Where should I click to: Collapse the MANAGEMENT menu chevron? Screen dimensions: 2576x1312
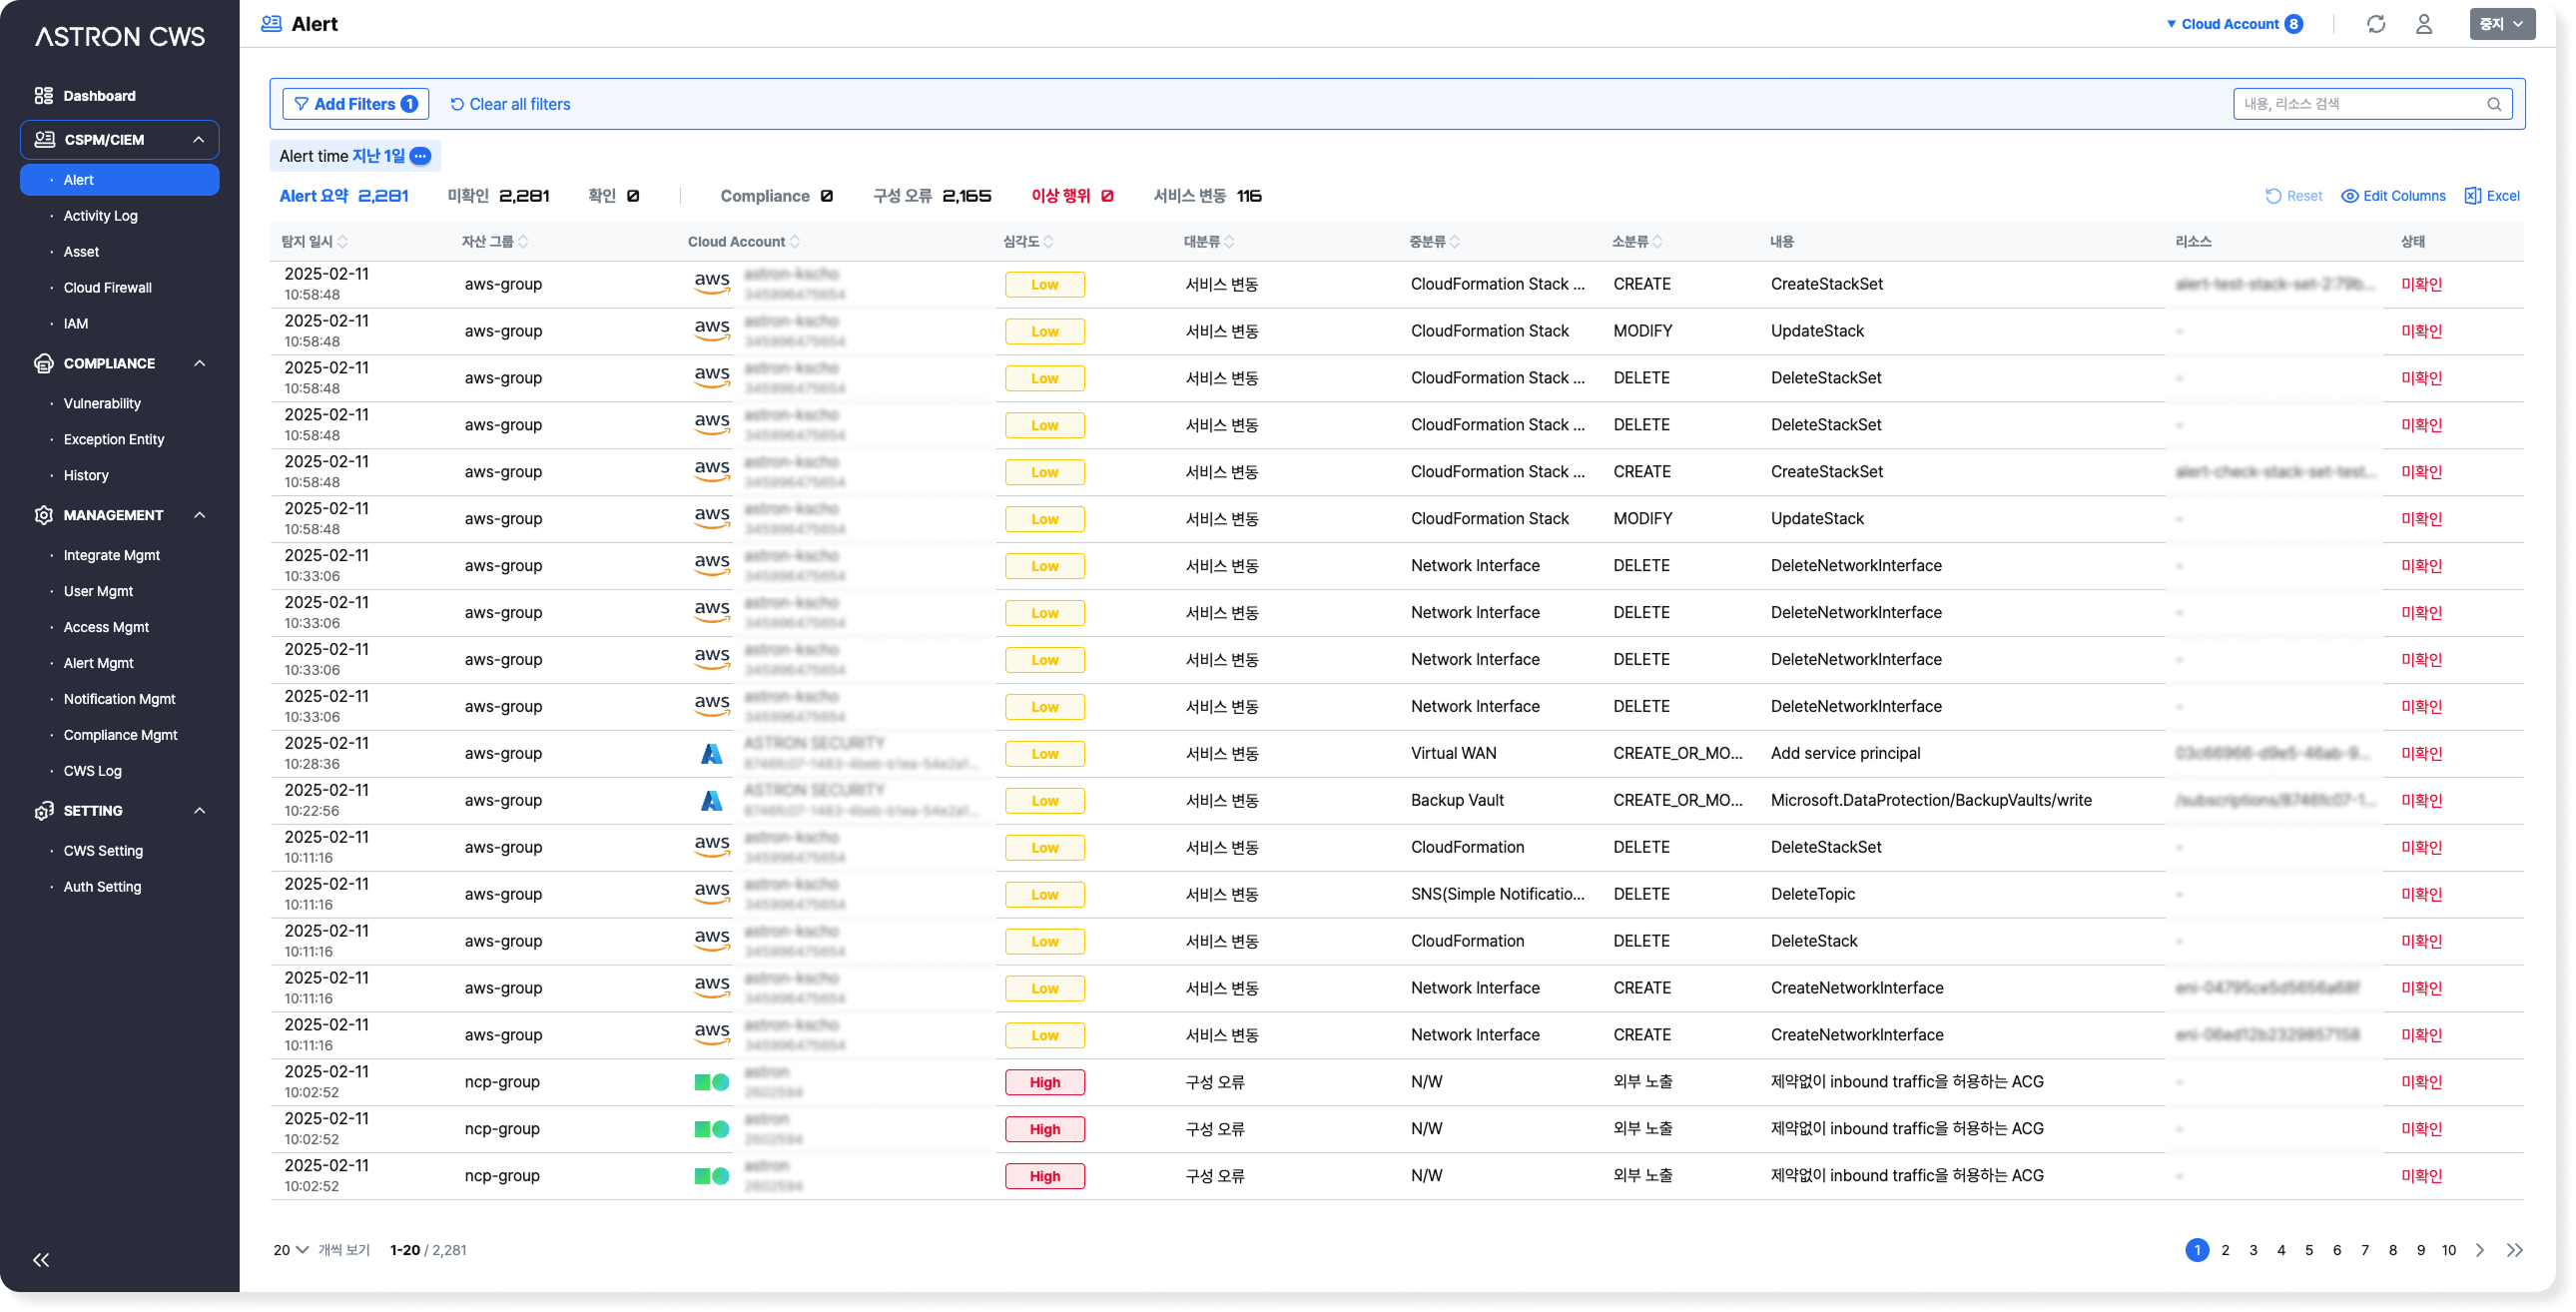coord(199,515)
